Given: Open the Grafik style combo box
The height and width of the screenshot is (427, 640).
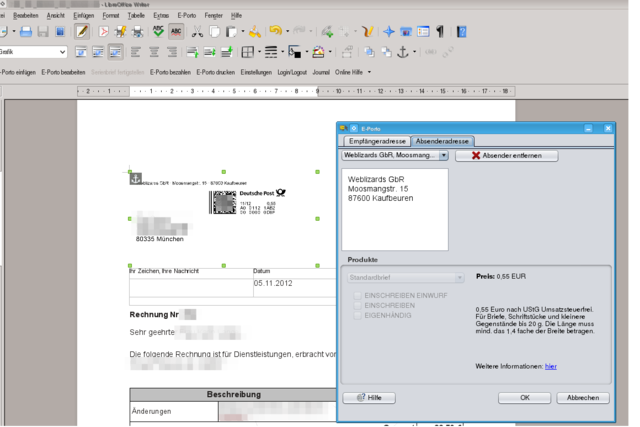Looking at the screenshot, I should pos(33,52).
